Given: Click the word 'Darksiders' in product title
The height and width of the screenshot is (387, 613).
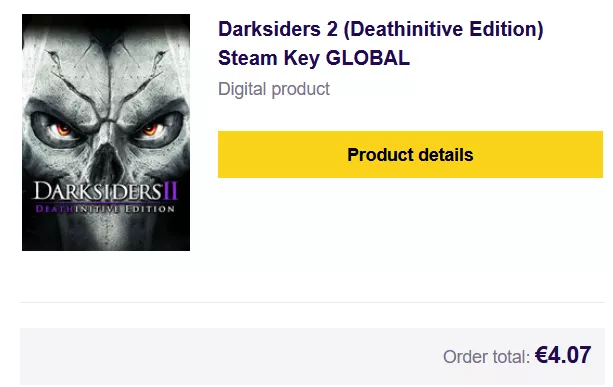Looking at the screenshot, I should pos(269,29).
